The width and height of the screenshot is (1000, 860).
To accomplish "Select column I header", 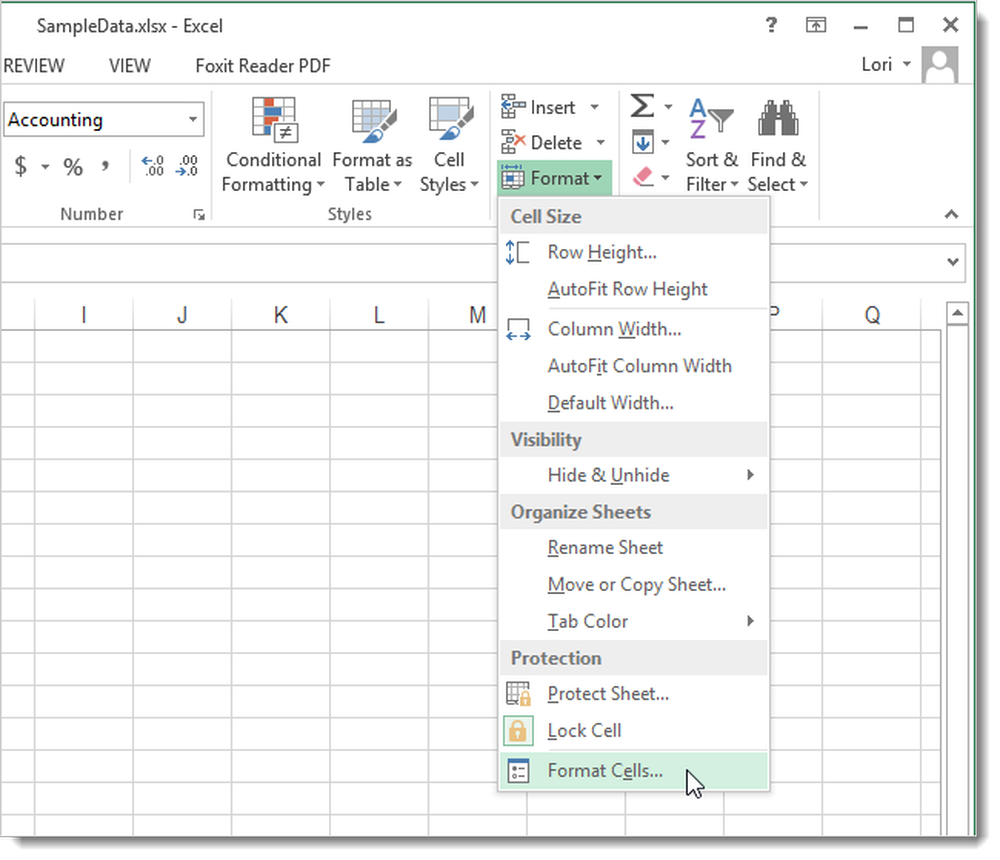I will pos(84,315).
